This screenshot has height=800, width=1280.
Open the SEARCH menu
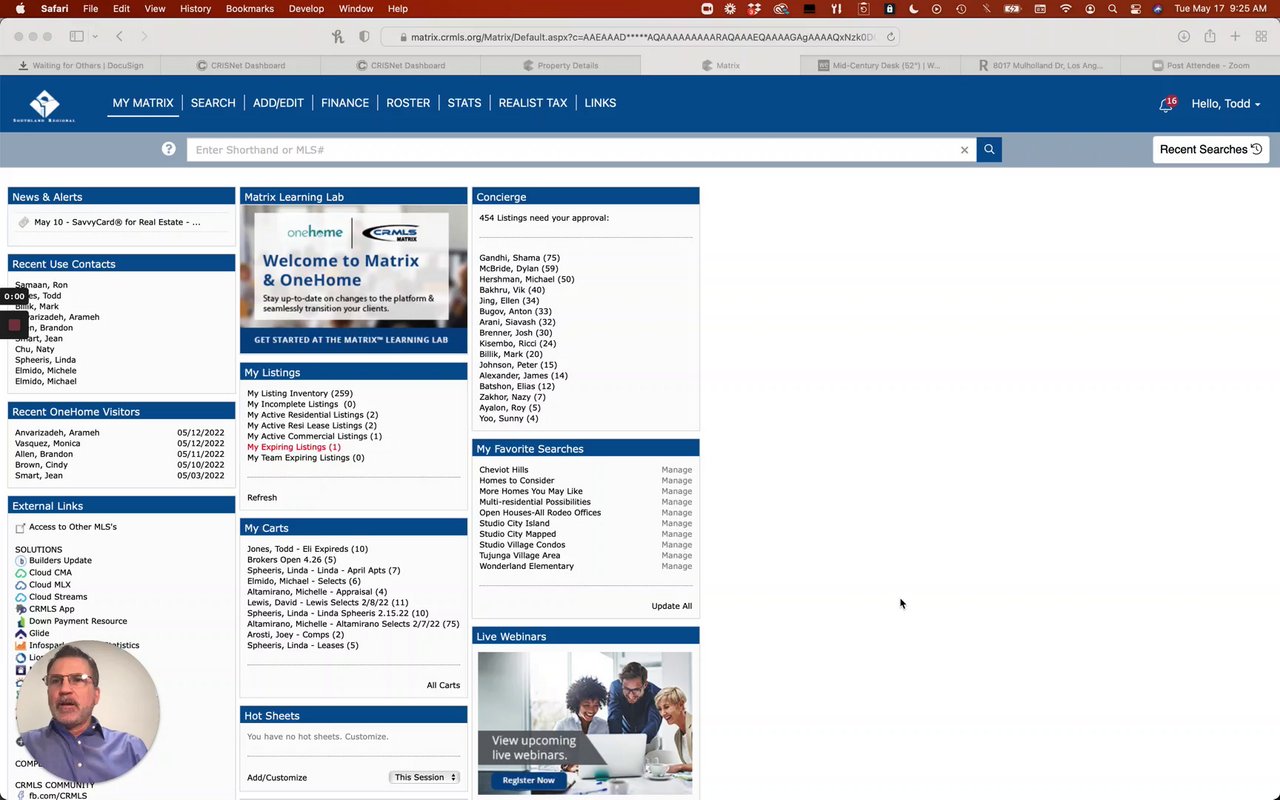213,103
